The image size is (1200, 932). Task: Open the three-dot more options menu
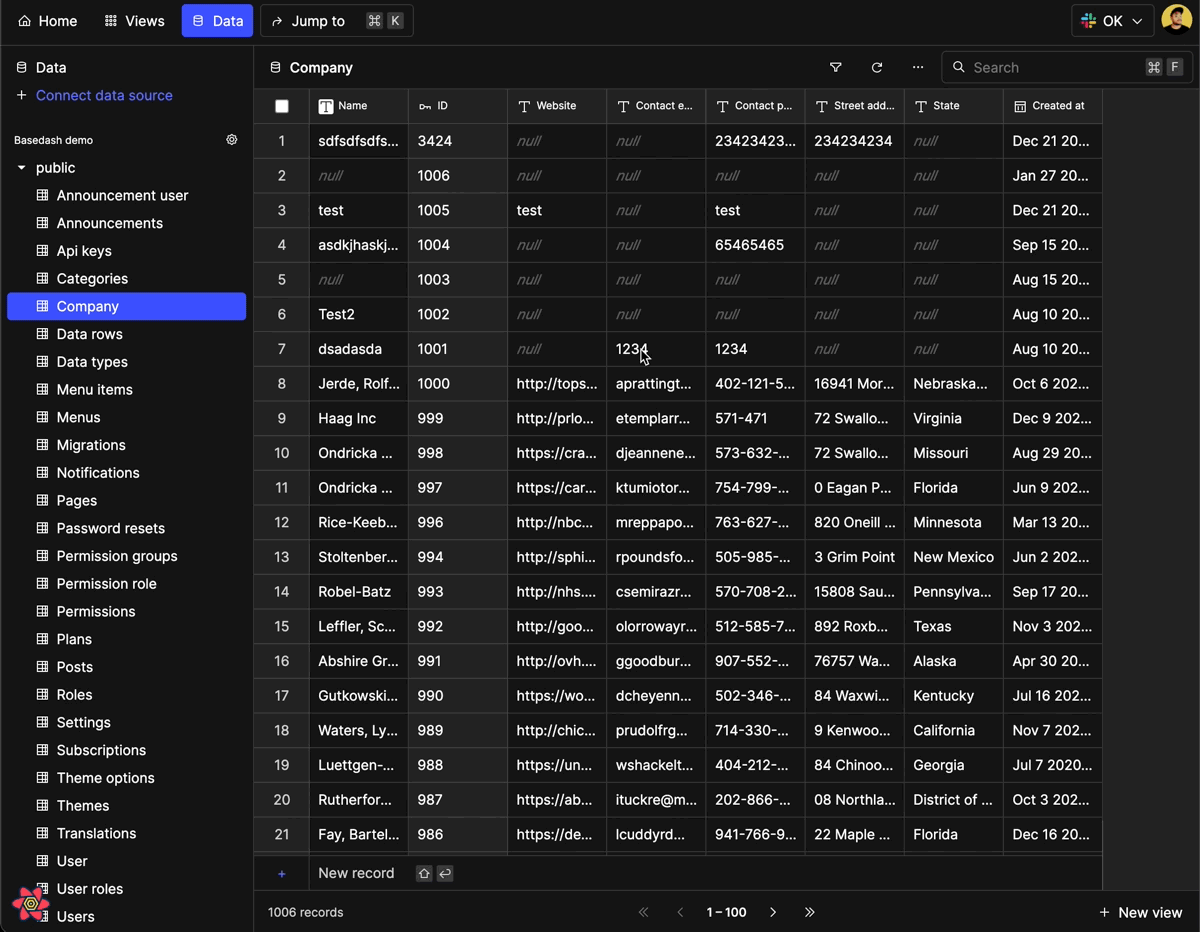click(918, 68)
